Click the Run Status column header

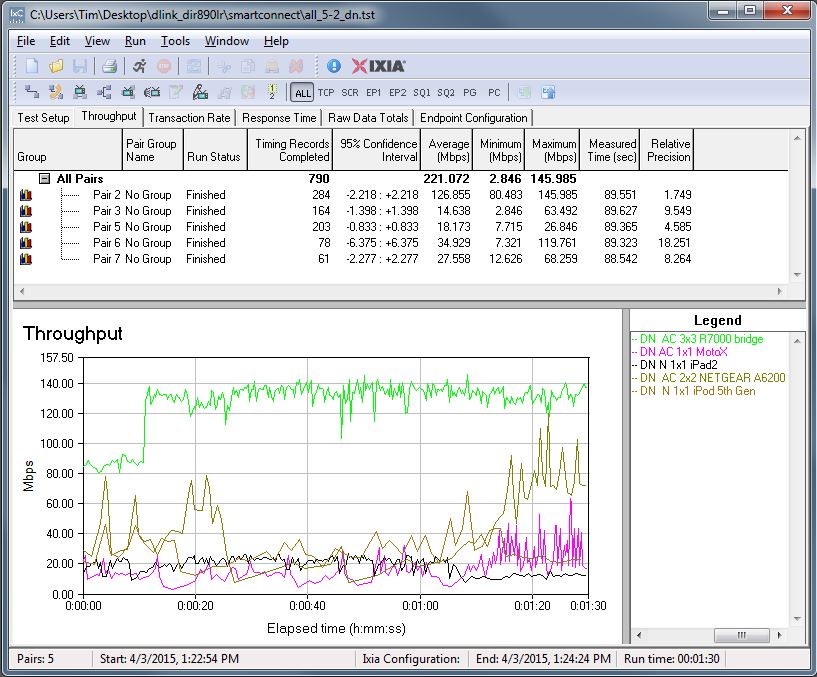[215, 150]
